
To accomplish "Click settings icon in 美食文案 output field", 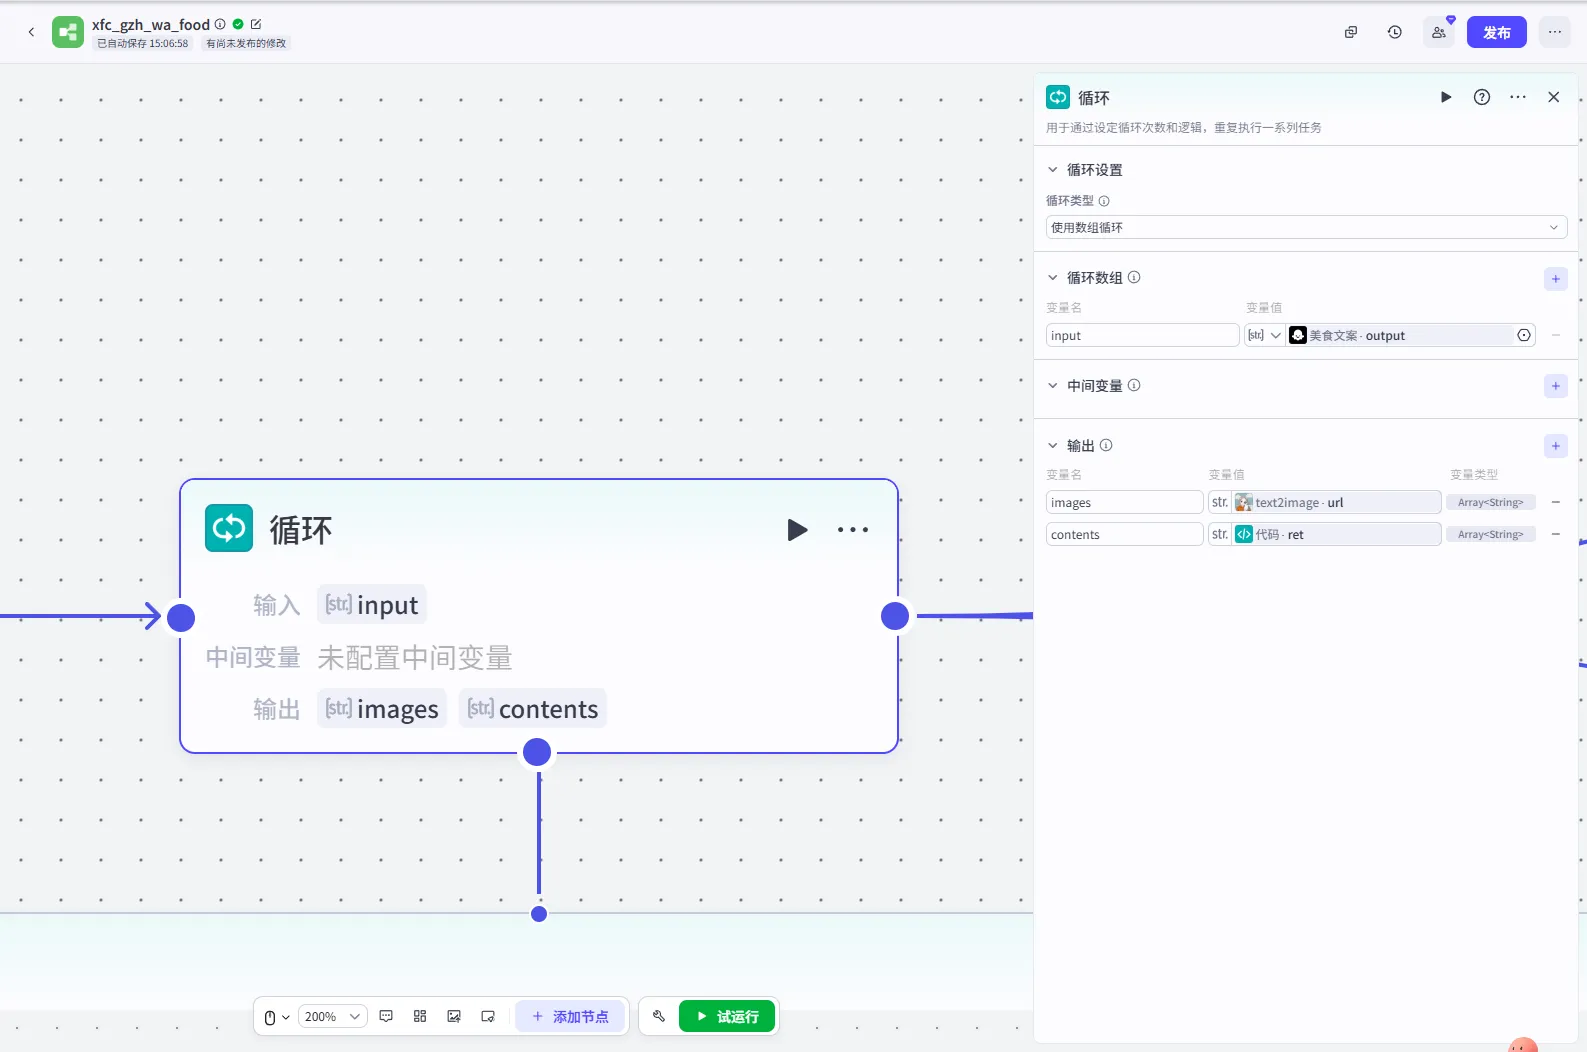I will click(1524, 335).
